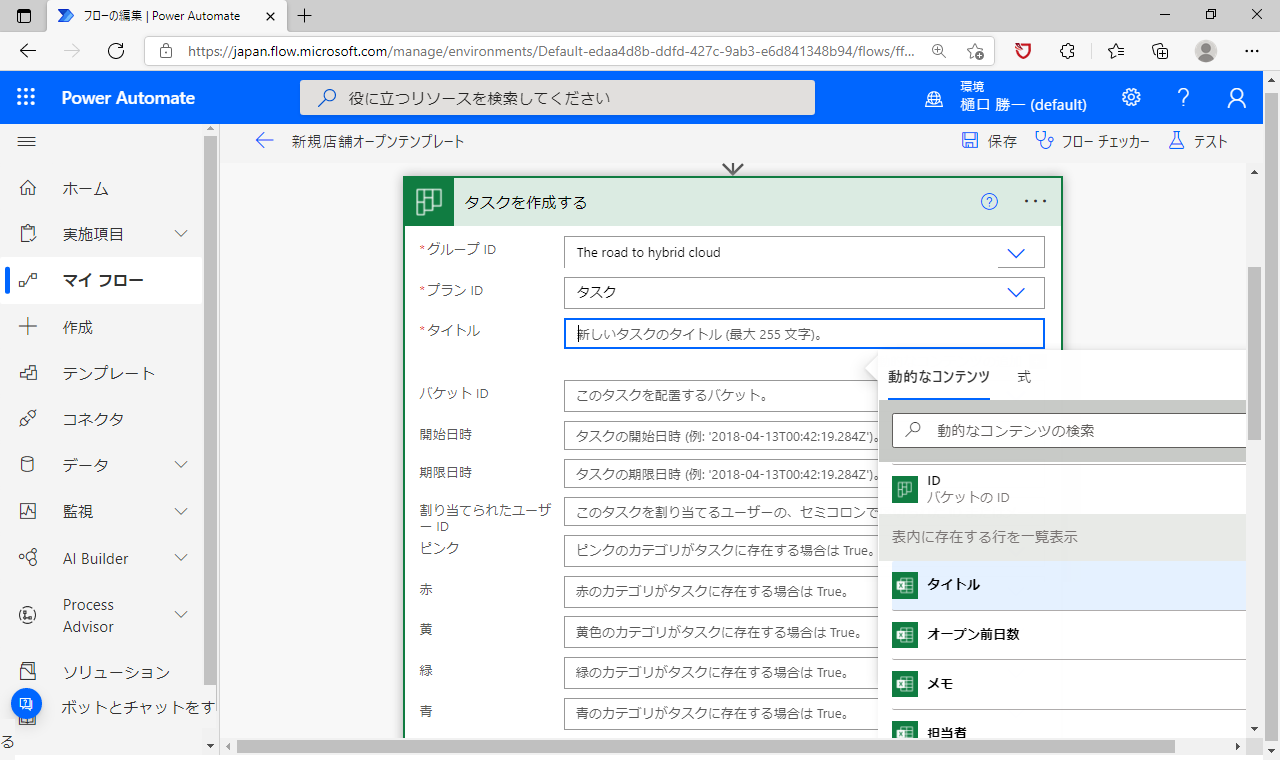Click the browser address bar URL
This screenshot has width=1280, height=760.
[x=550, y=51]
